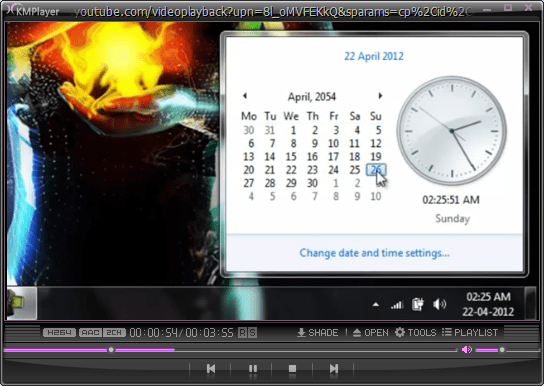Select day 26 in the calendar
Screen dimensions: 544x386
pos(376,170)
